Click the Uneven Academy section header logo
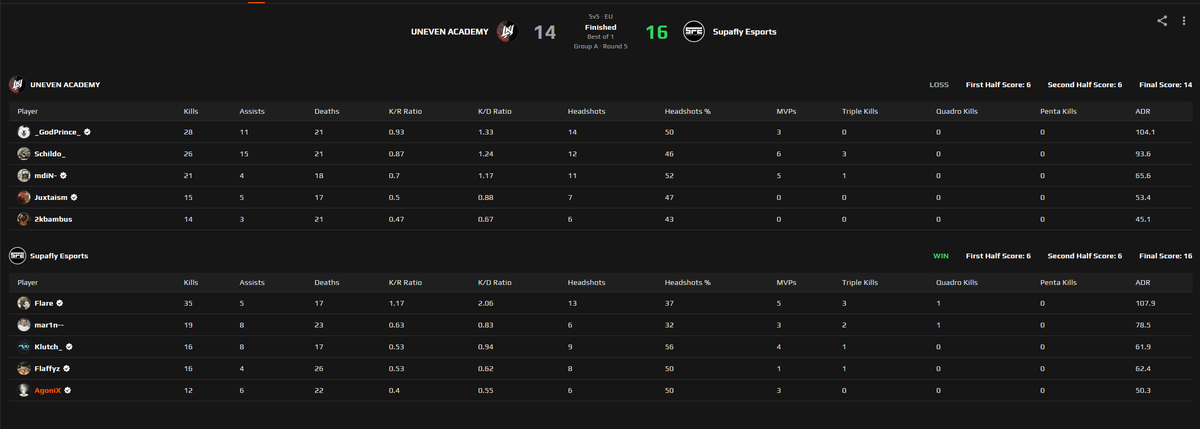Viewport: 1200px width, 429px height. click(17, 84)
